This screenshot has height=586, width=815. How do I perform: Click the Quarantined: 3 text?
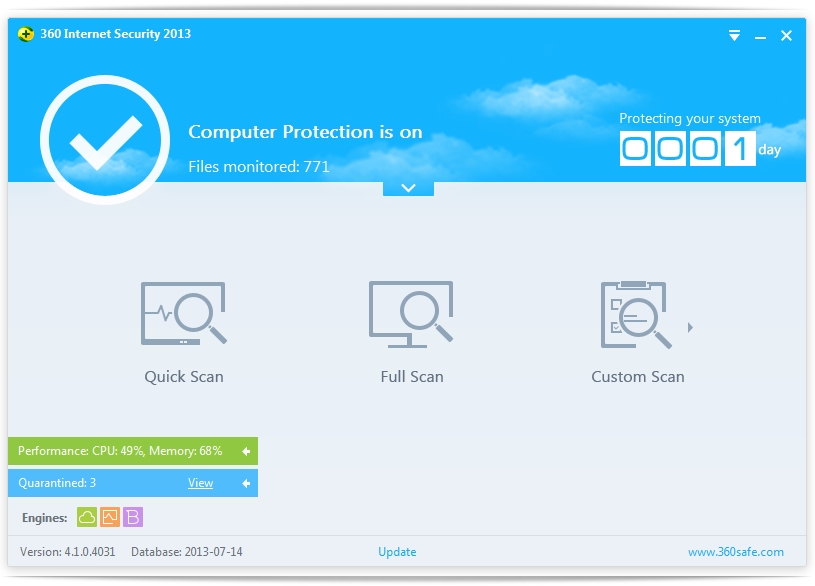(x=57, y=483)
